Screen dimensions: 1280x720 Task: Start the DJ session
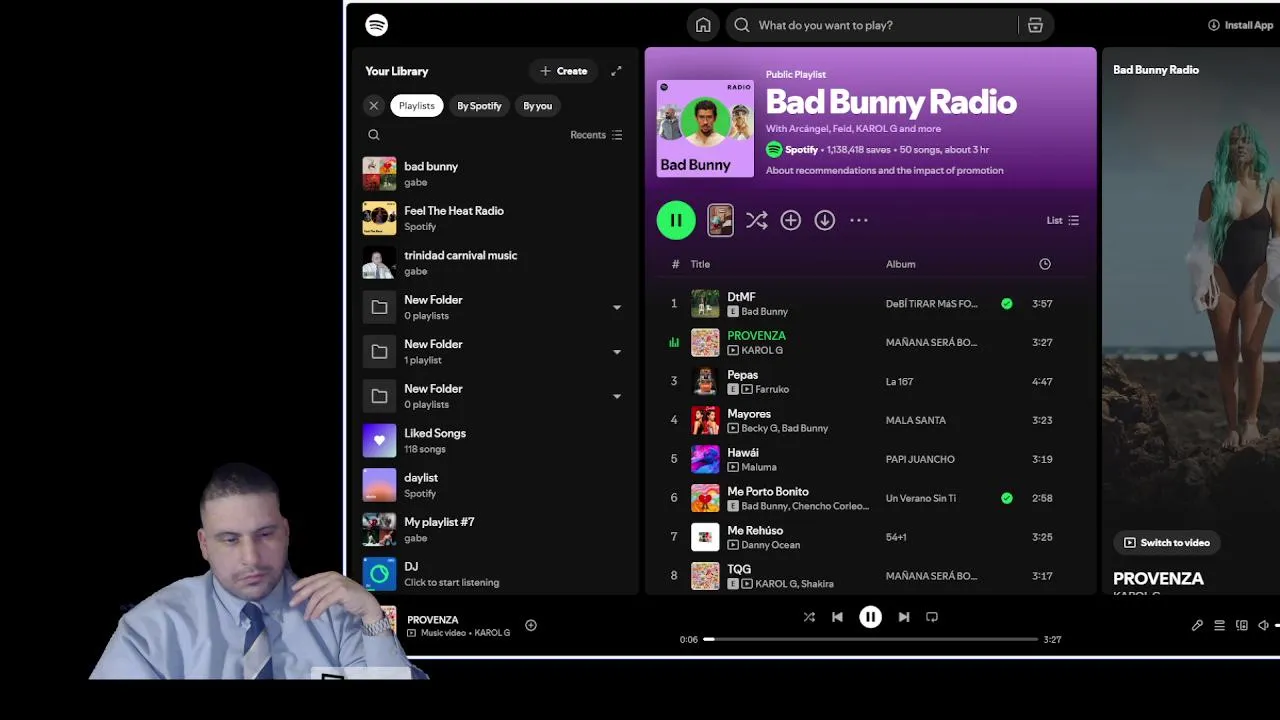495,574
